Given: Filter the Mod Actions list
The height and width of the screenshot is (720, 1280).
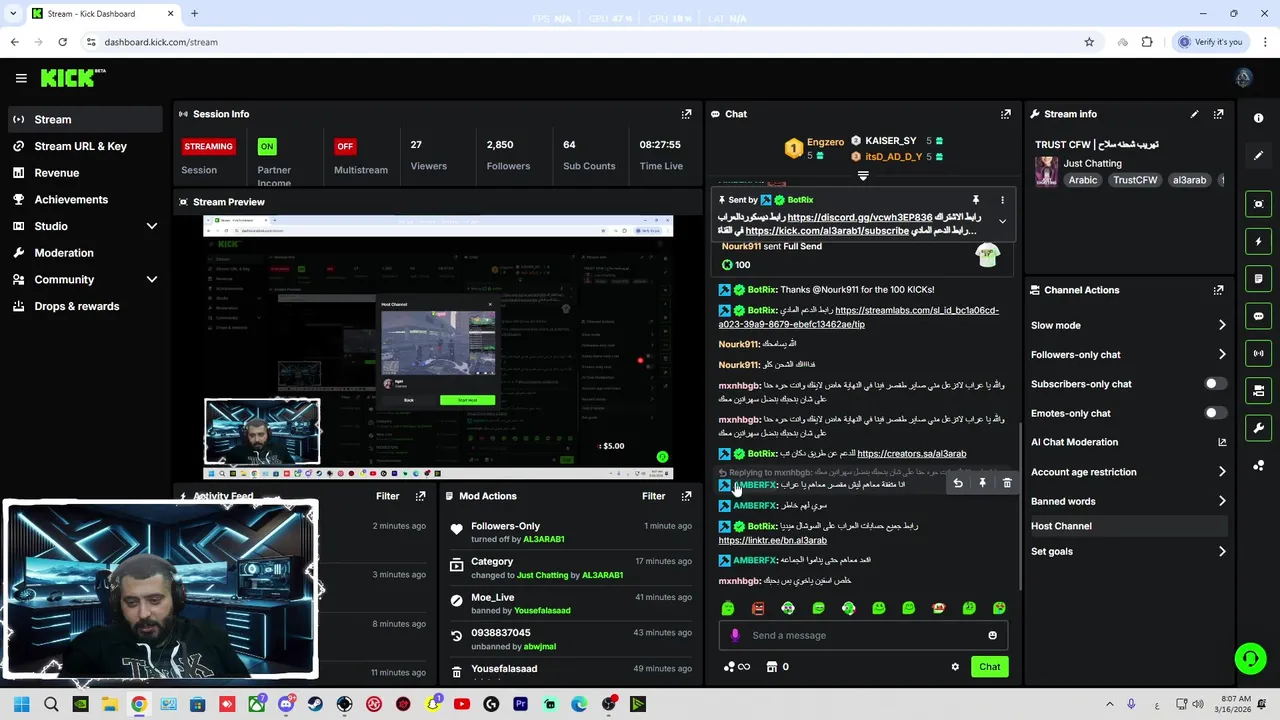Looking at the screenshot, I should pos(653,496).
